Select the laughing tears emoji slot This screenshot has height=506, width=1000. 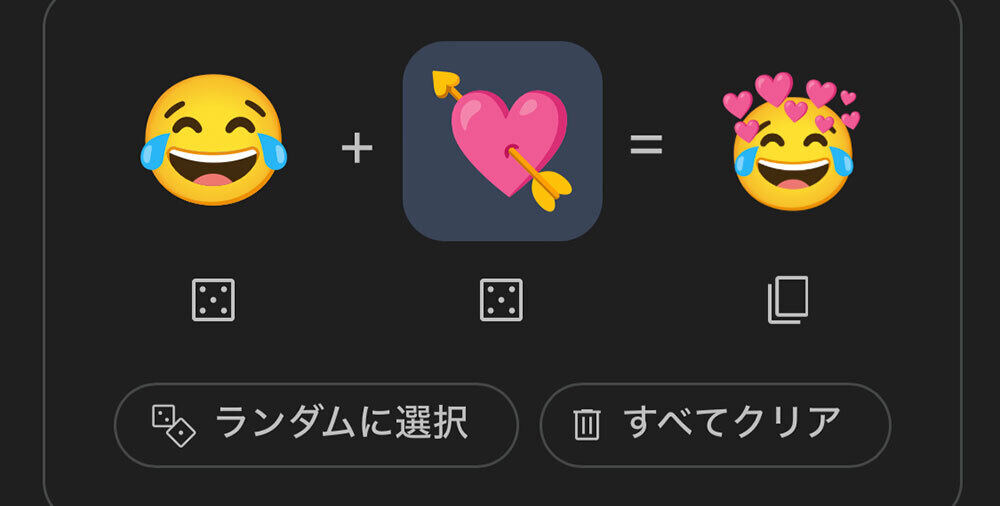click(x=214, y=140)
